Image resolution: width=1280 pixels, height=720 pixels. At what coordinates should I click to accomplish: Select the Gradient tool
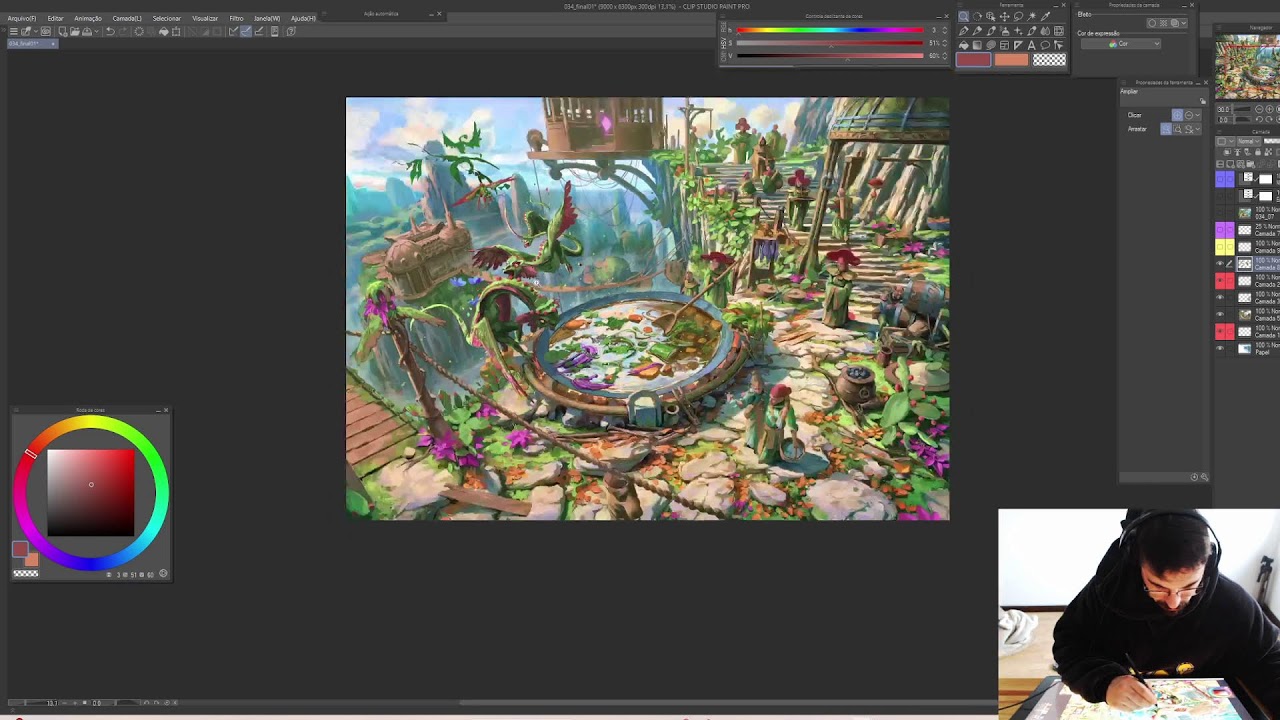pos(977,45)
